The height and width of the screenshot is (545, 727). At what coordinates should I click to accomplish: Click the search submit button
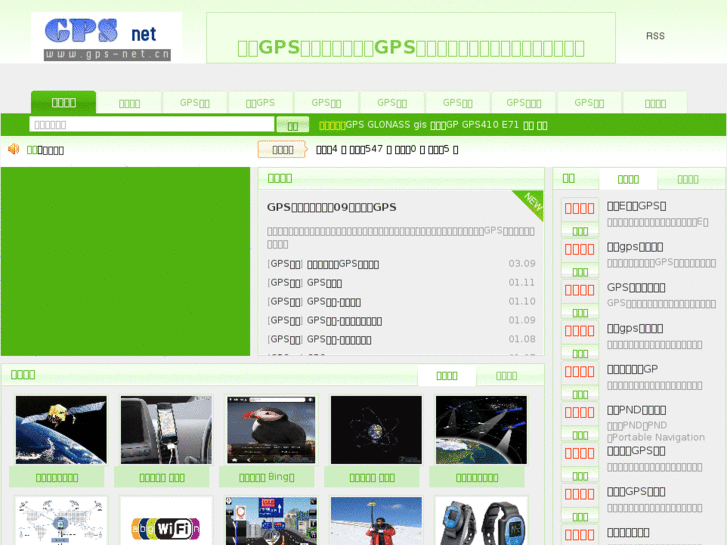(293, 125)
